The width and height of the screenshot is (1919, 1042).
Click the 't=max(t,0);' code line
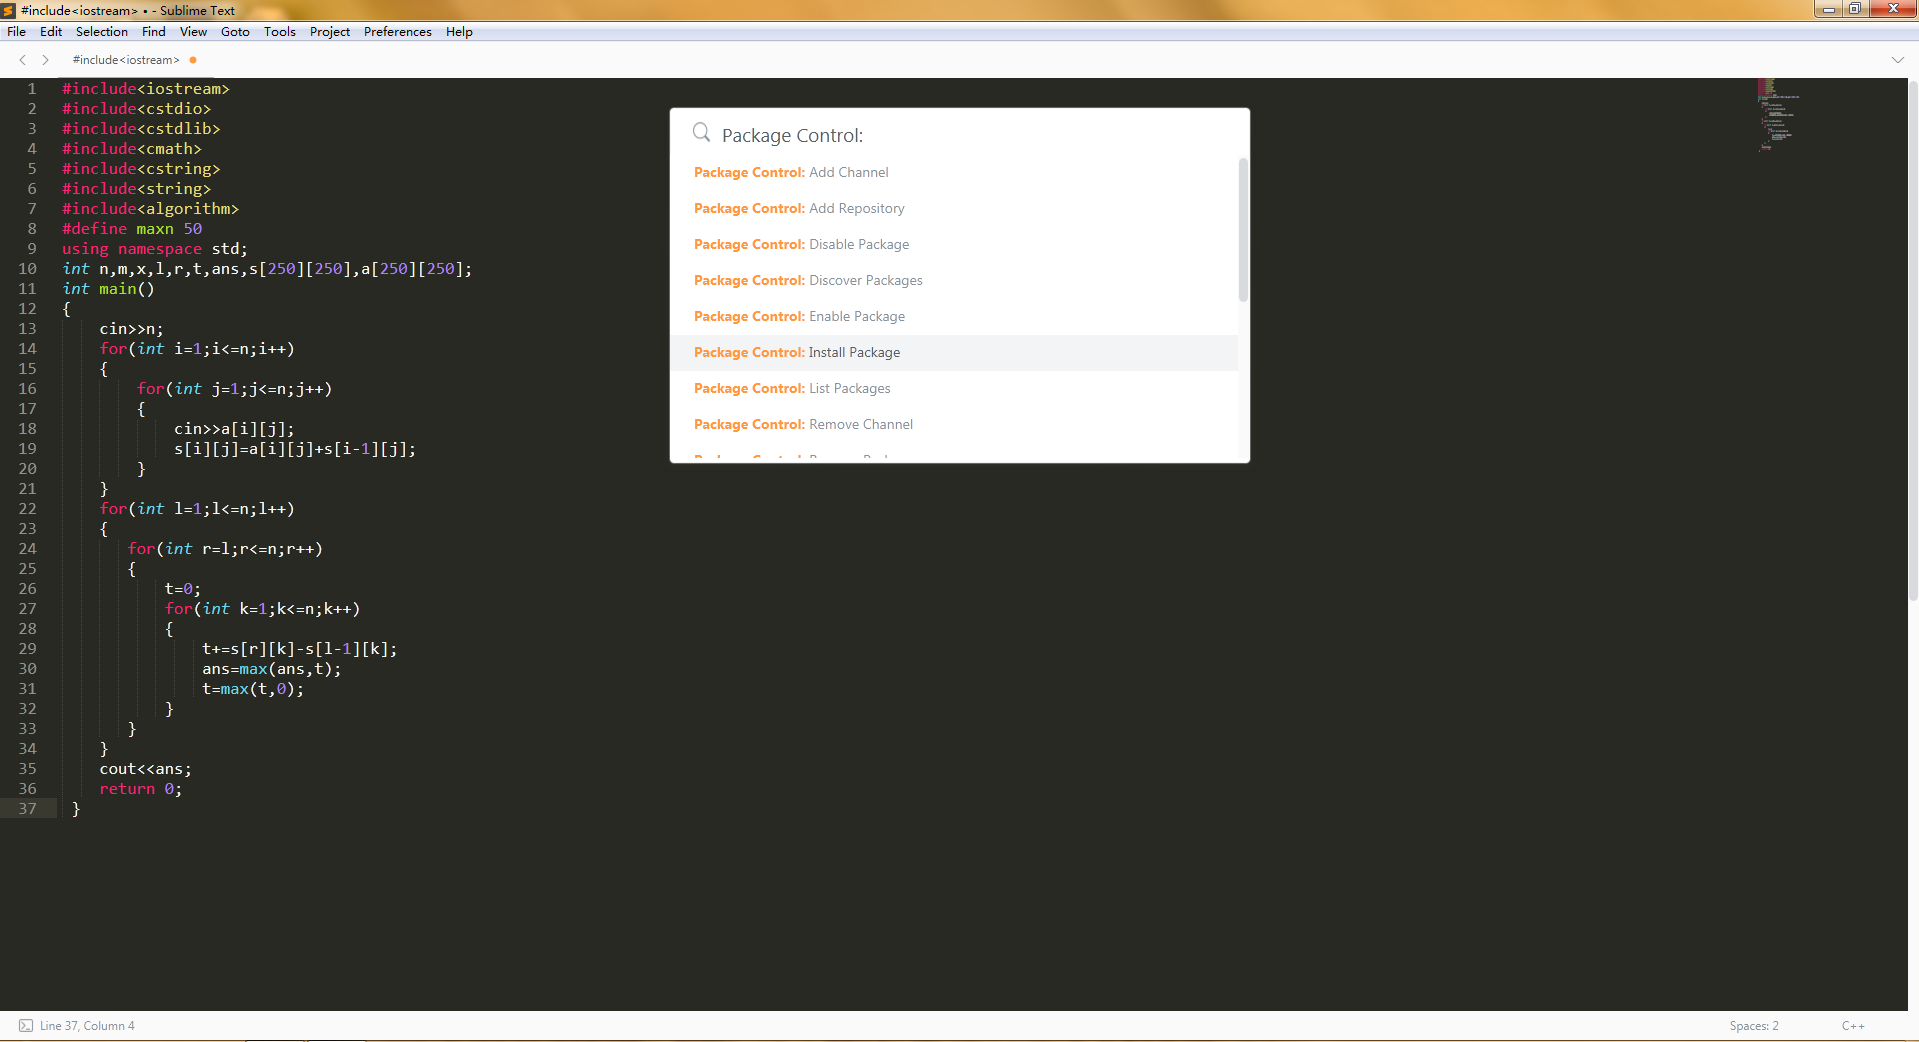click(x=253, y=689)
